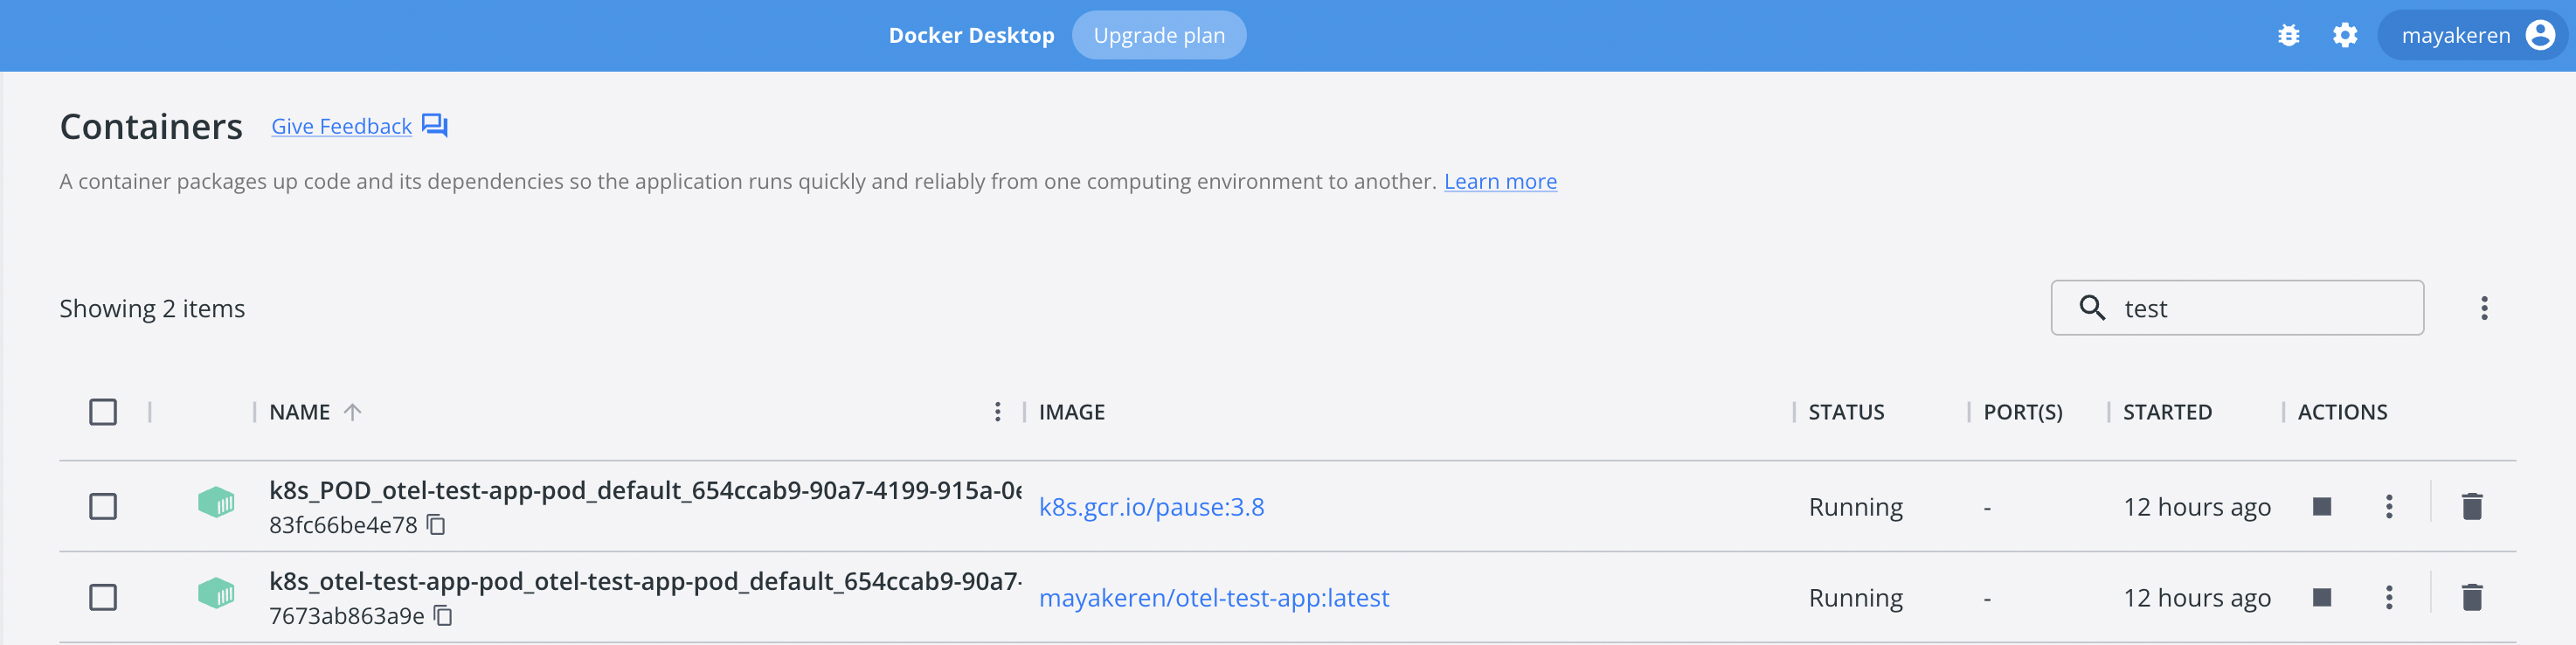
Task: Open the NAME column options menu
Action: click(x=997, y=412)
